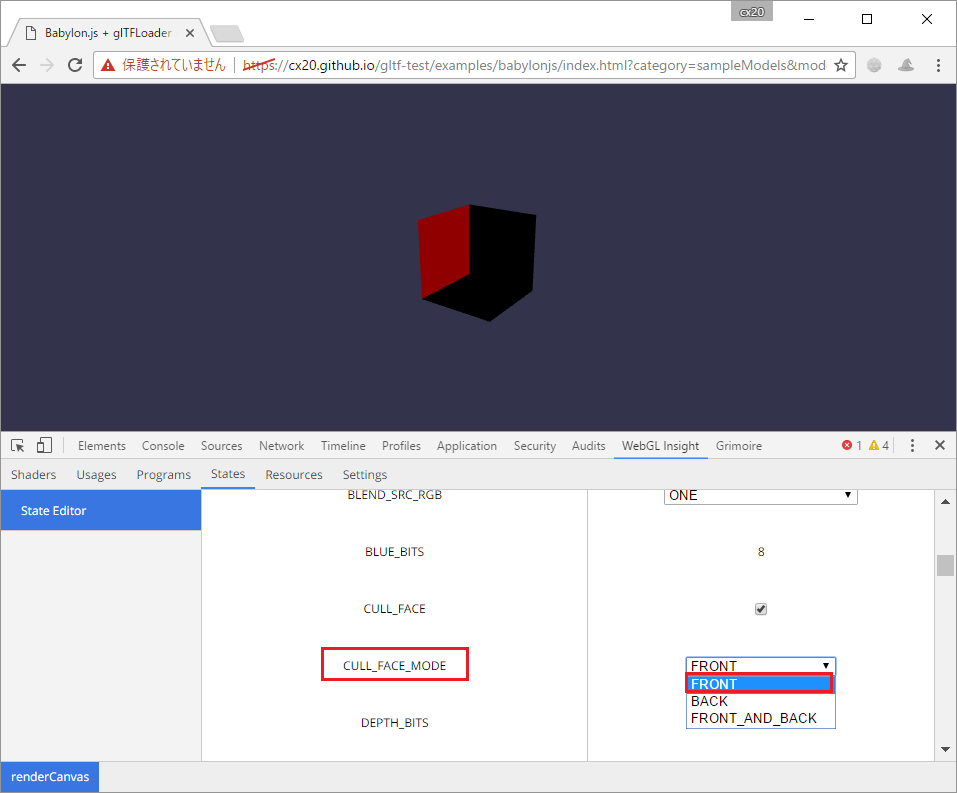Select BACK in cull face mode list
Viewport: 957px width, 793px height.
click(x=709, y=701)
